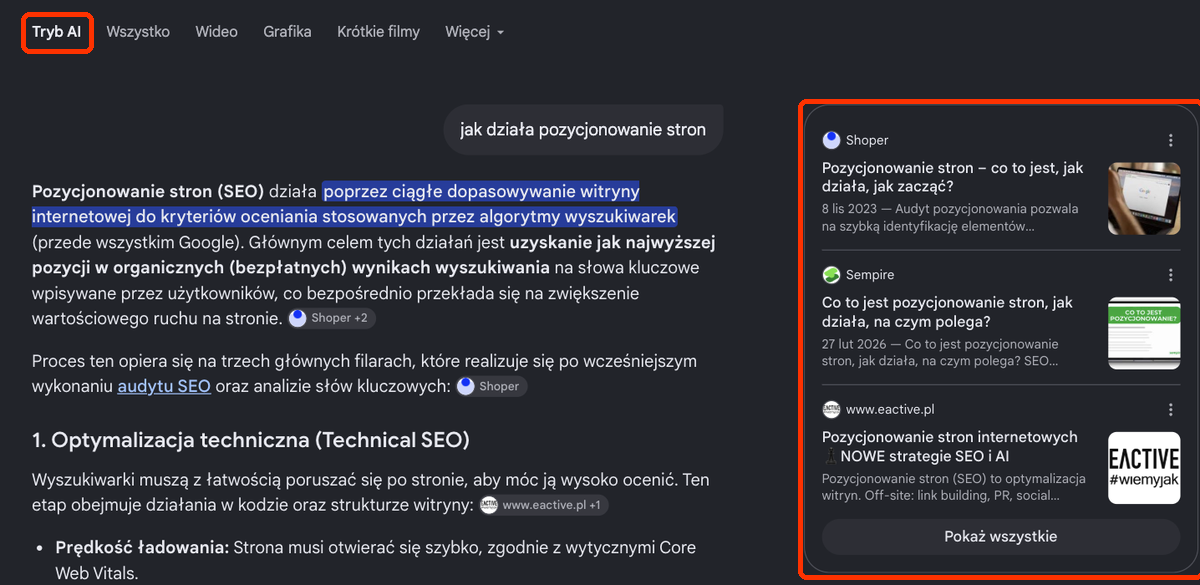Open the Krótkie filmy tab
1200x585 pixels.
378,32
